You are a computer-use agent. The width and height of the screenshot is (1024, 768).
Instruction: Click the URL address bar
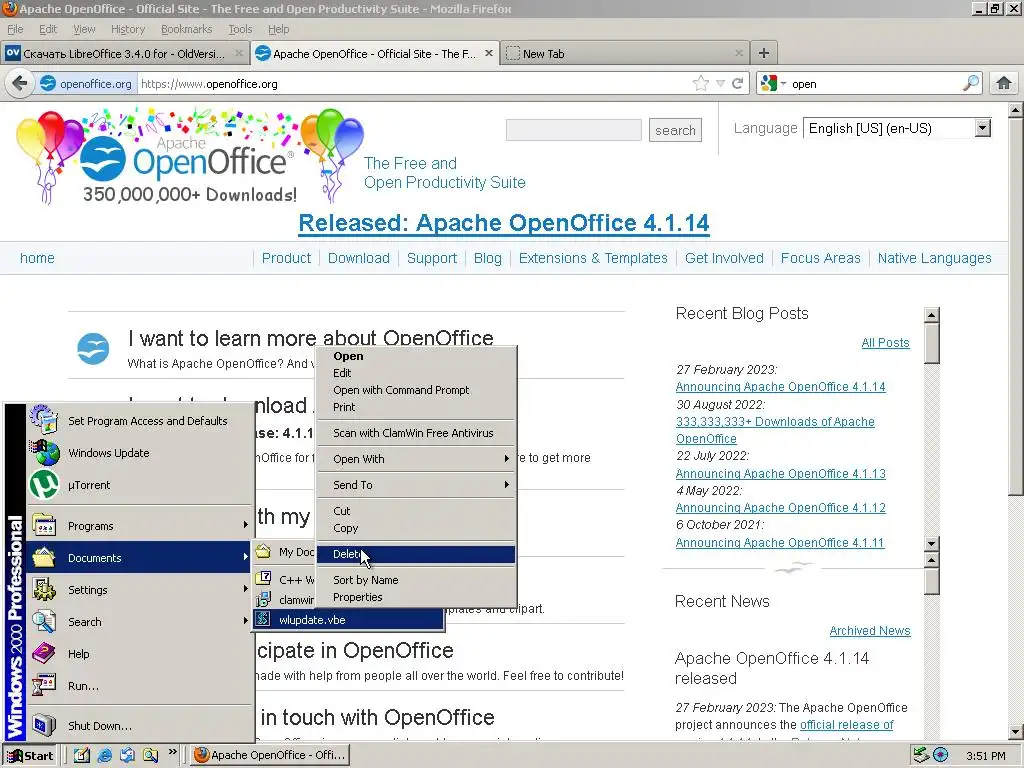point(415,84)
